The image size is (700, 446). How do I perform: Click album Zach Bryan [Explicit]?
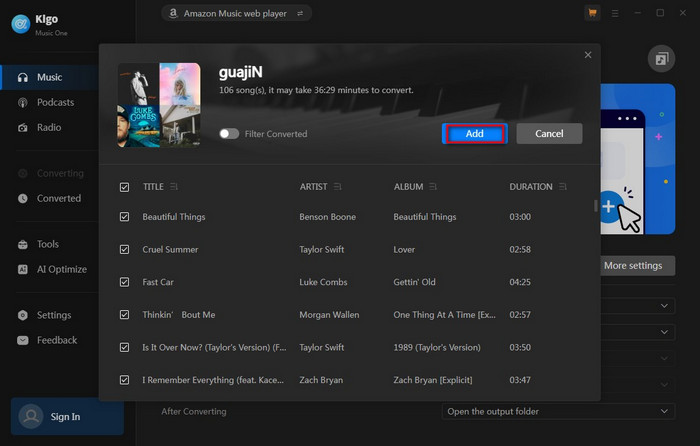(x=433, y=380)
